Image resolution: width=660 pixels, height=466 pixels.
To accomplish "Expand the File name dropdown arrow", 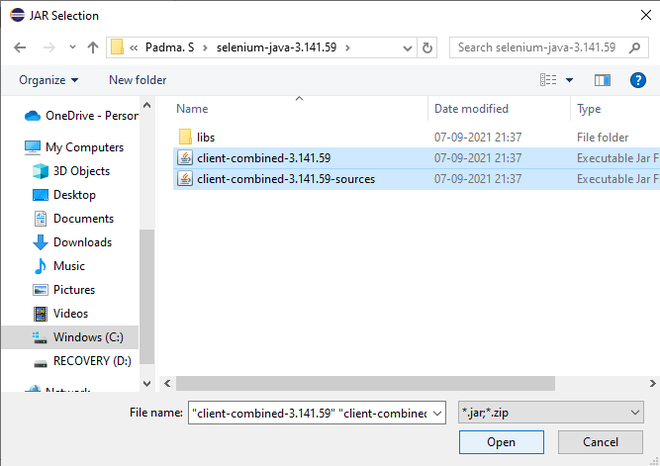I will click(x=437, y=413).
